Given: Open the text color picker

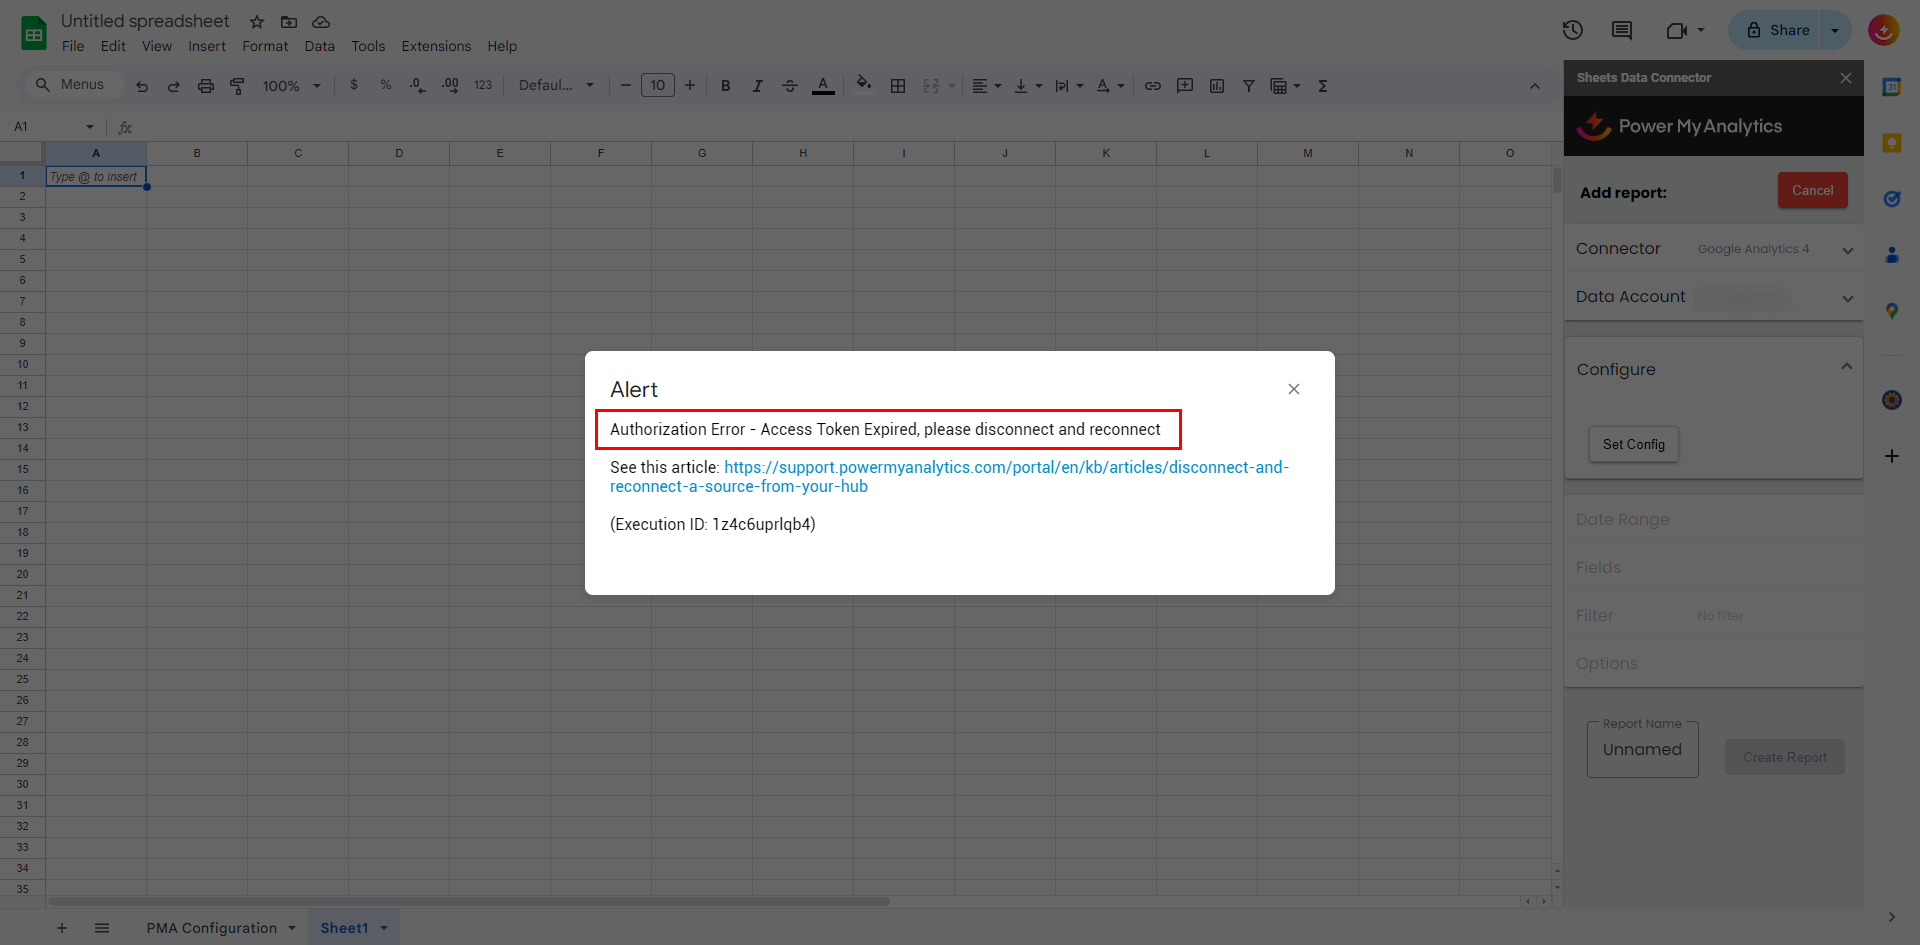Looking at the screenshot, I should tap(822, 86).
